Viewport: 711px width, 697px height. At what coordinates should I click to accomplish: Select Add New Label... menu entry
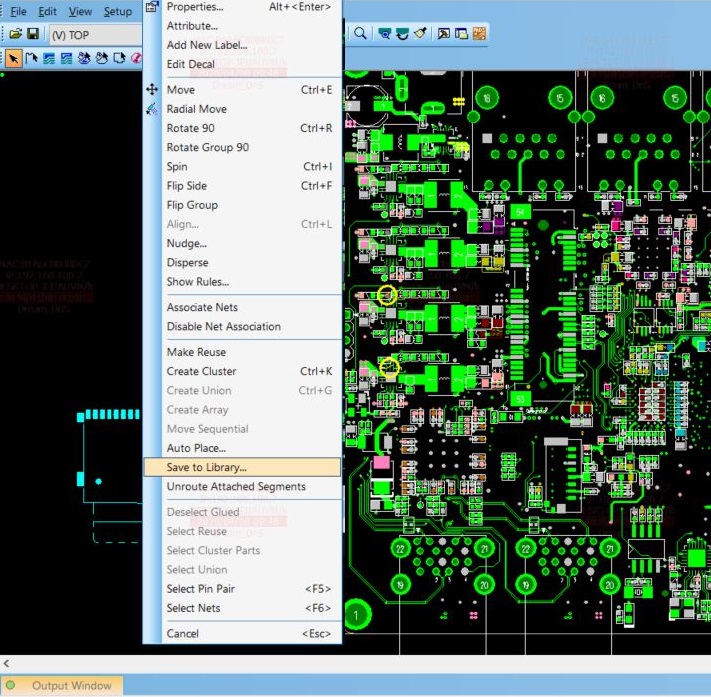click(243, 45)
